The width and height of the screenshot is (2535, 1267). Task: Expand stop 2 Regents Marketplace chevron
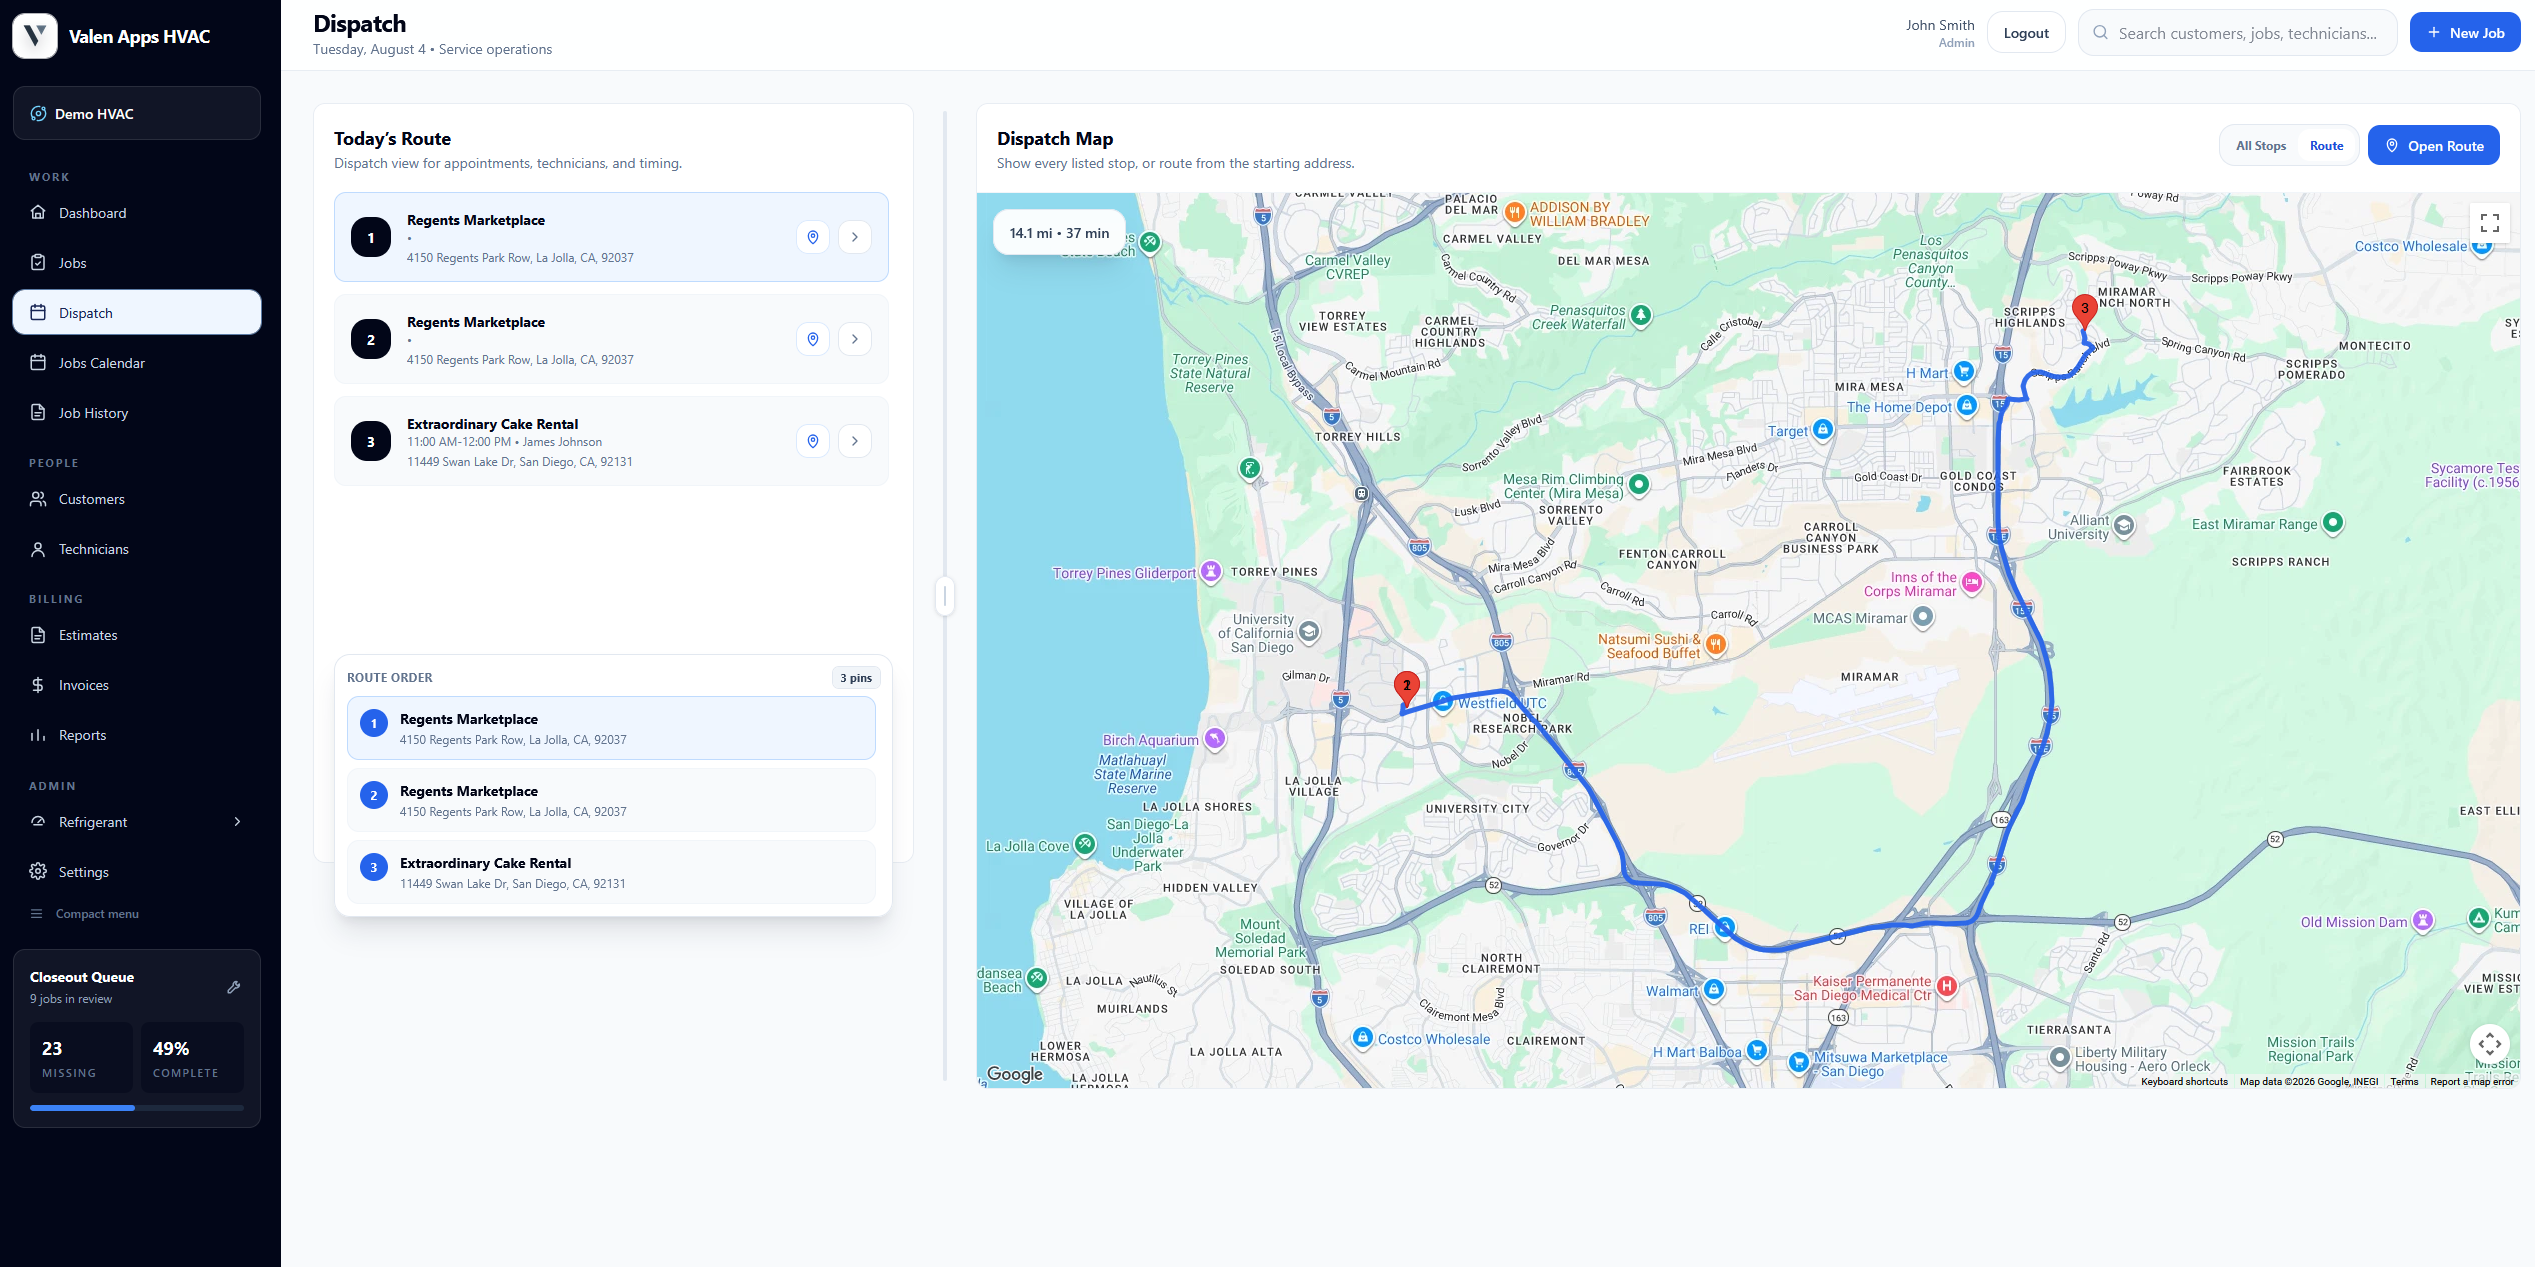(855, 339)
